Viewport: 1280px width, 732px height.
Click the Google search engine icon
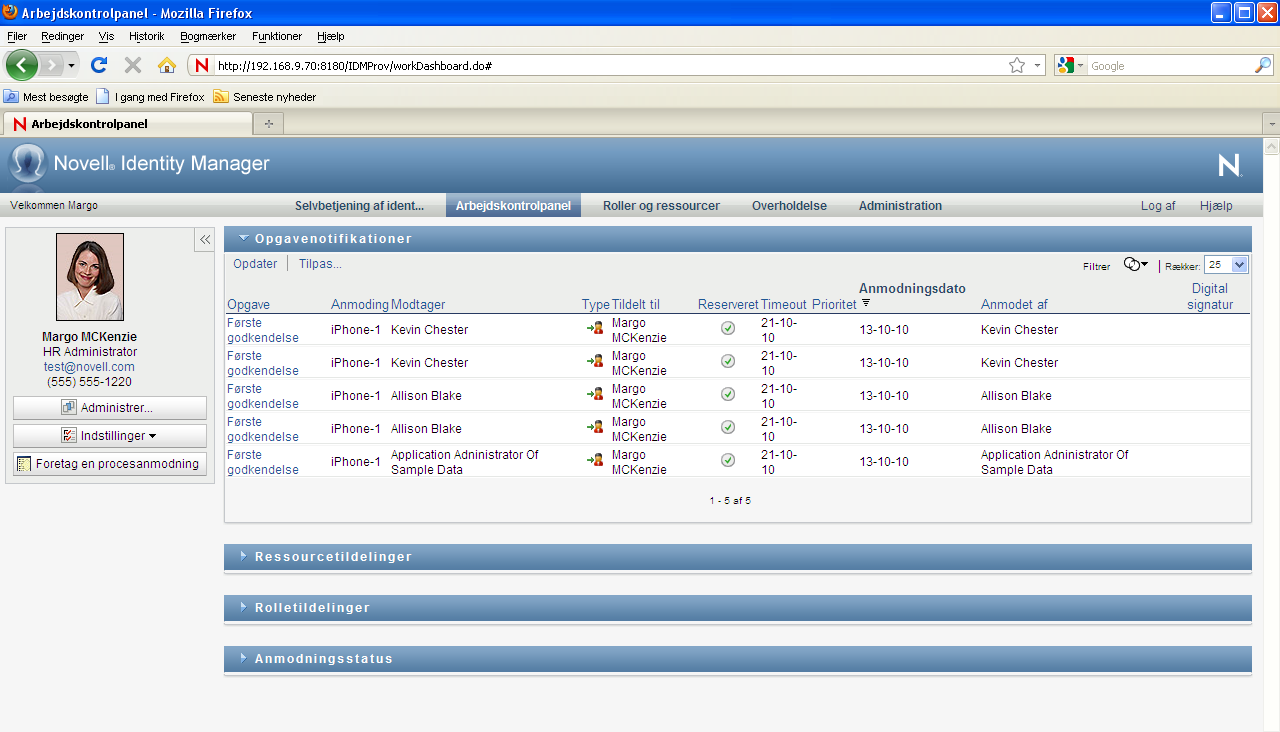(1066, 65)
